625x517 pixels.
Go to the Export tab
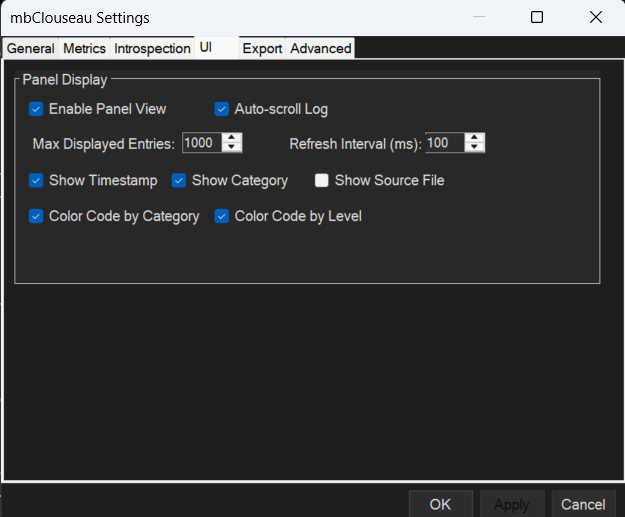tap(262, 48)
